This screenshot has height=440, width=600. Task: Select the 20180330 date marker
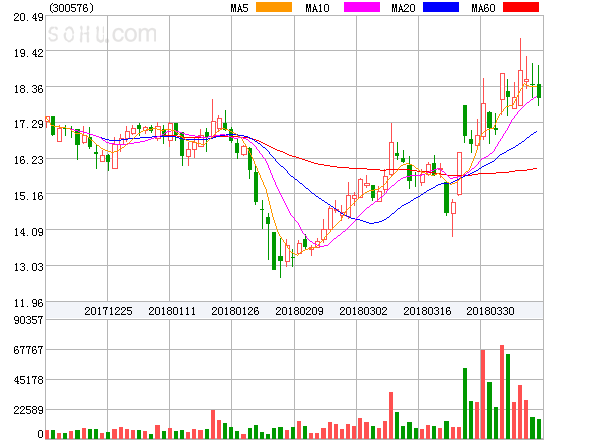tap(490, 311)
